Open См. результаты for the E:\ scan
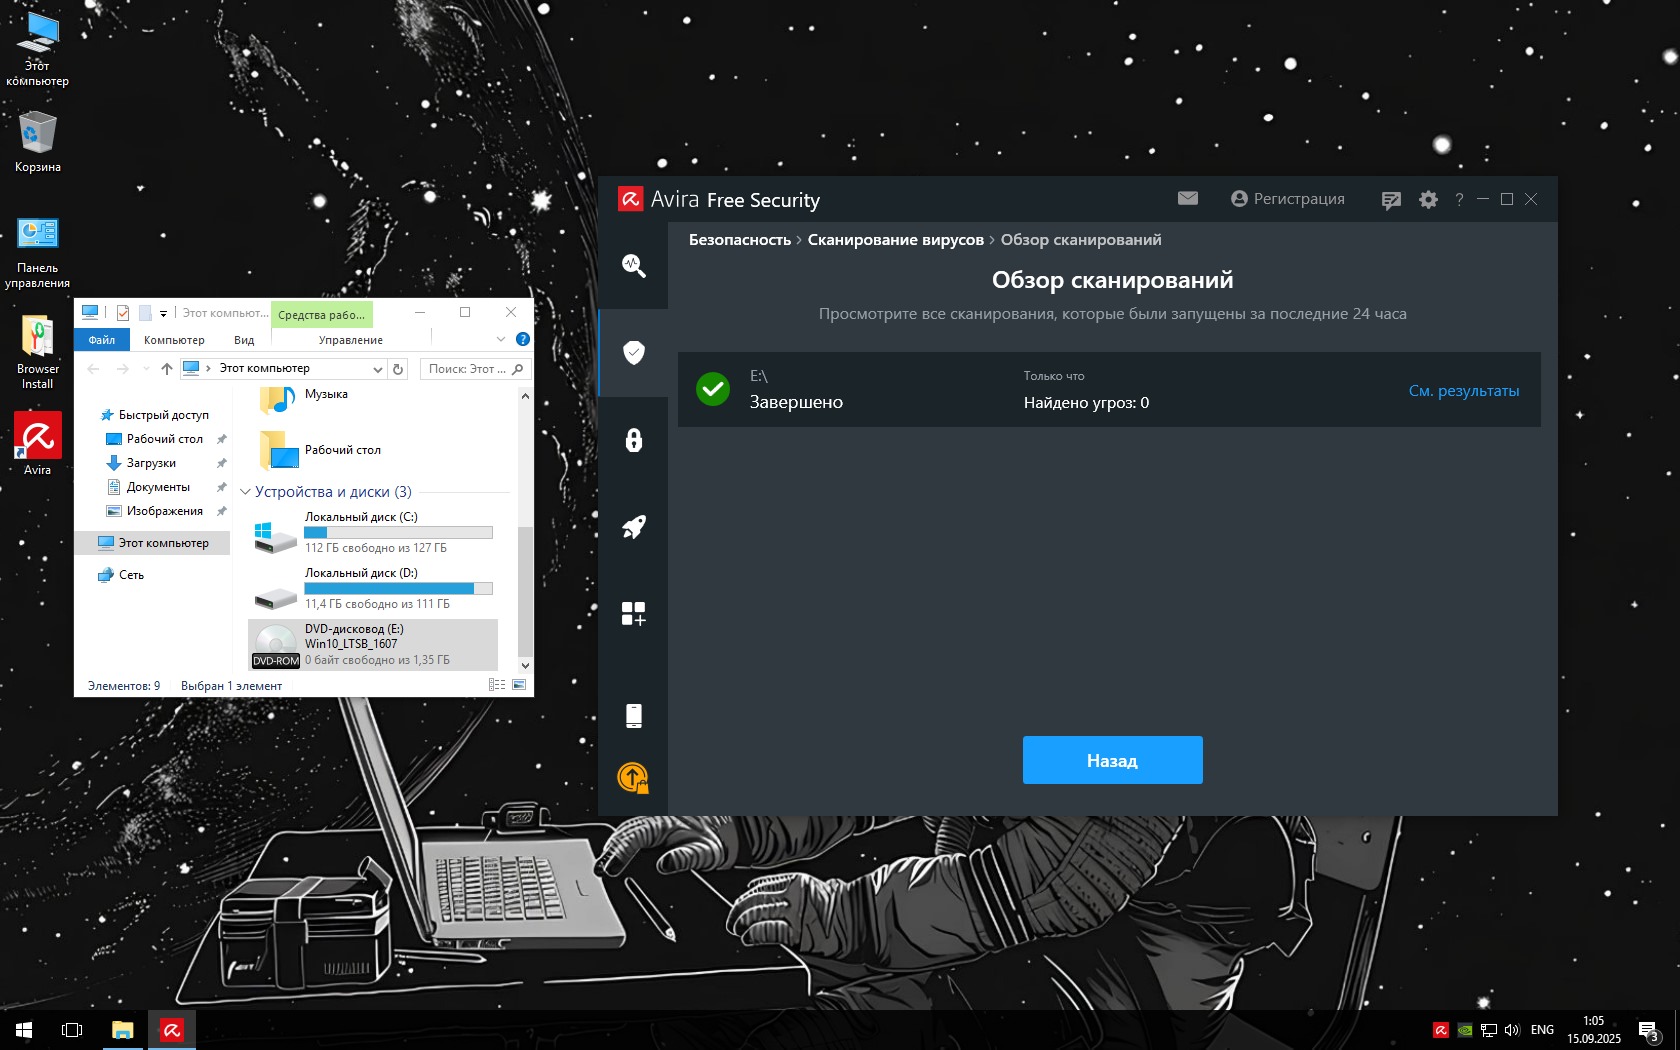1680x1050 pixels. (1464, 391)
